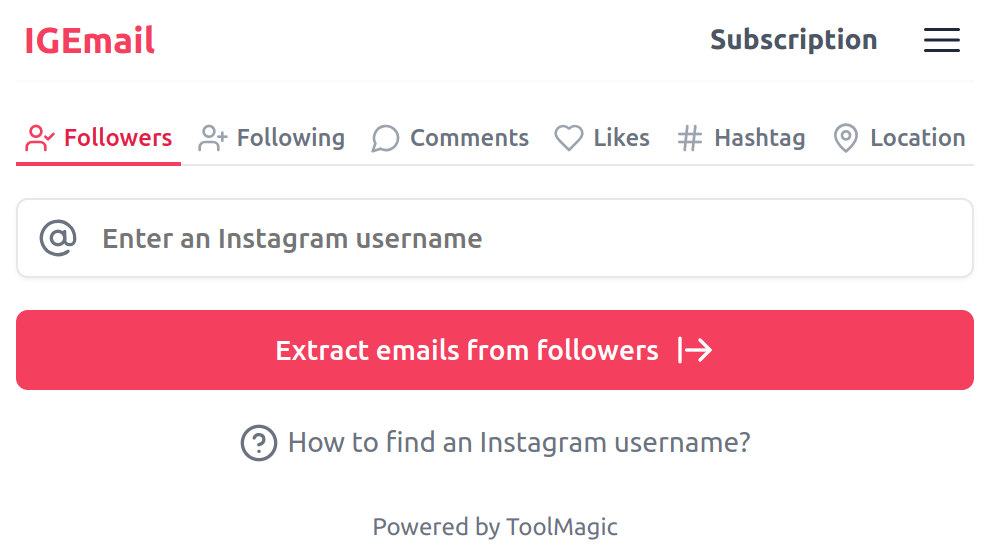
Task: Click the Hashtag symbol icon
Action: [690, 138]
